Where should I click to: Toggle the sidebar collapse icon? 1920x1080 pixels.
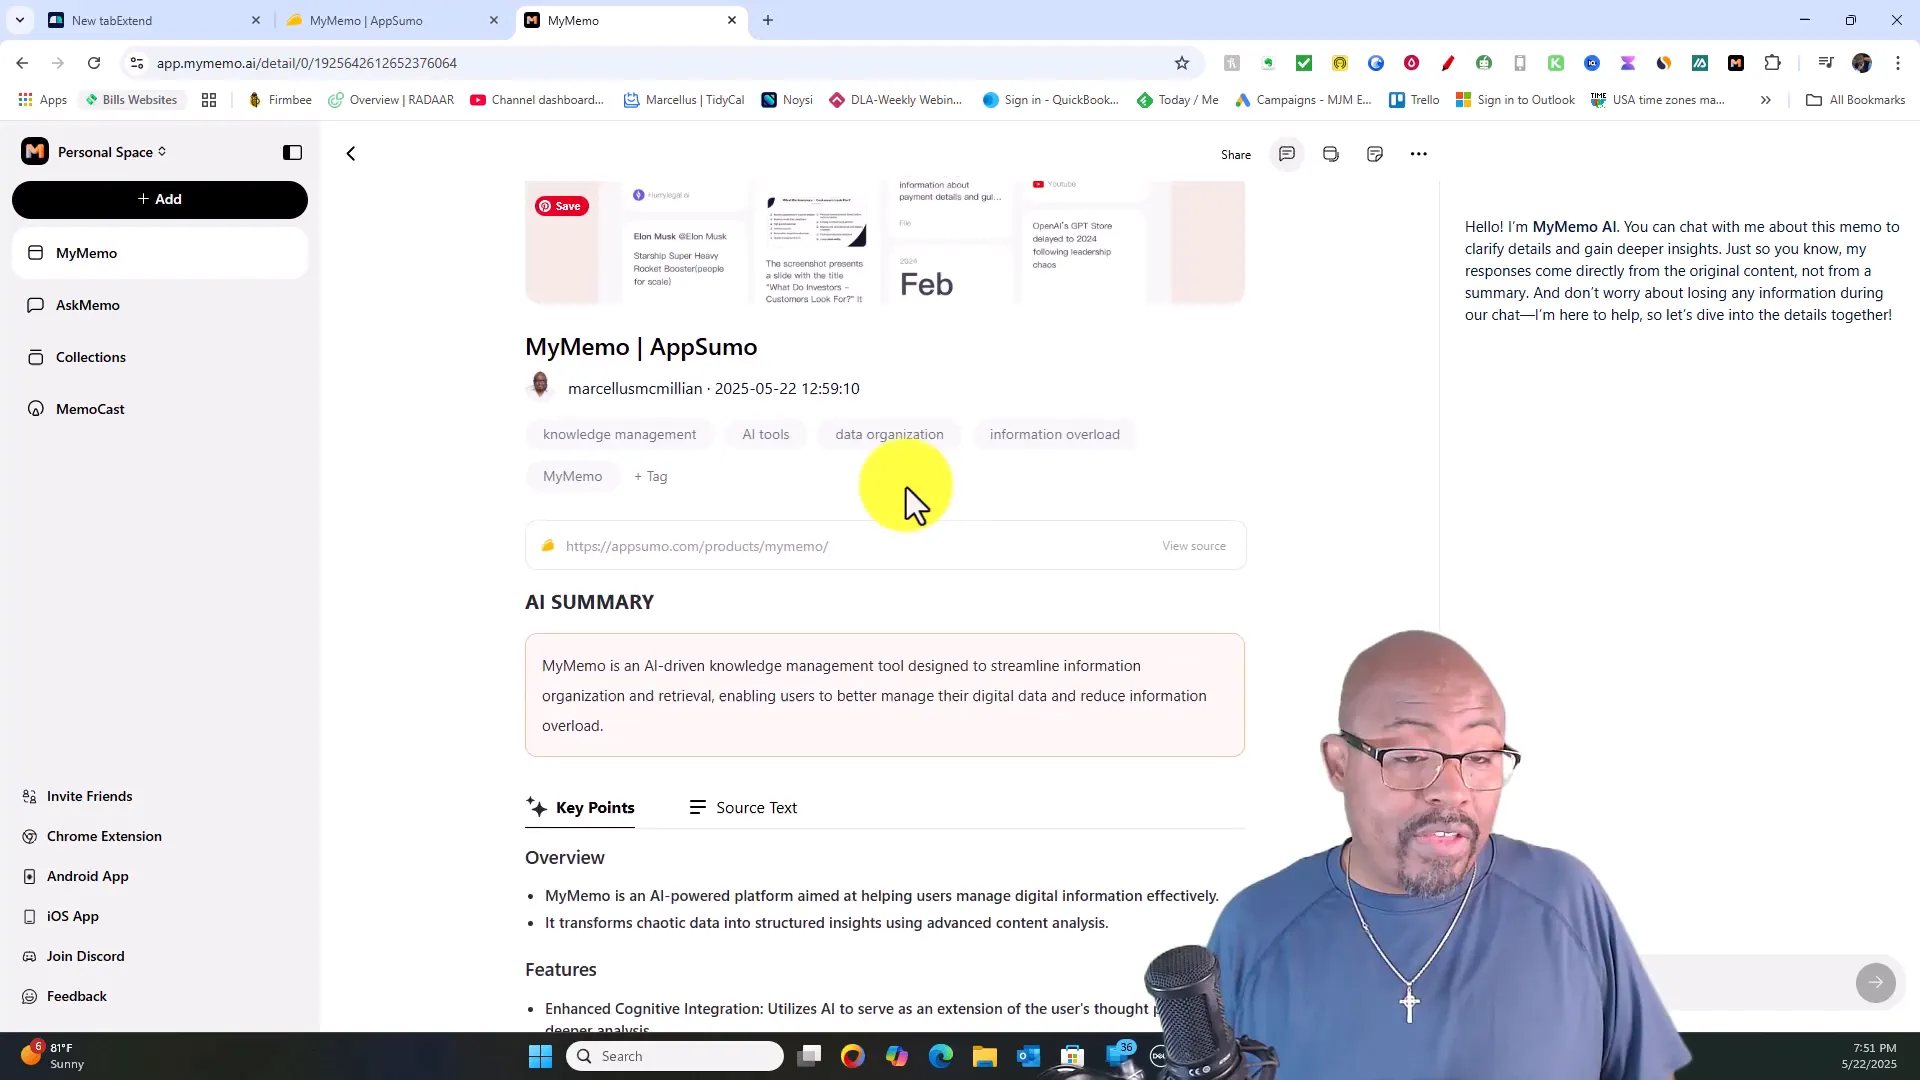coord(292,152)
